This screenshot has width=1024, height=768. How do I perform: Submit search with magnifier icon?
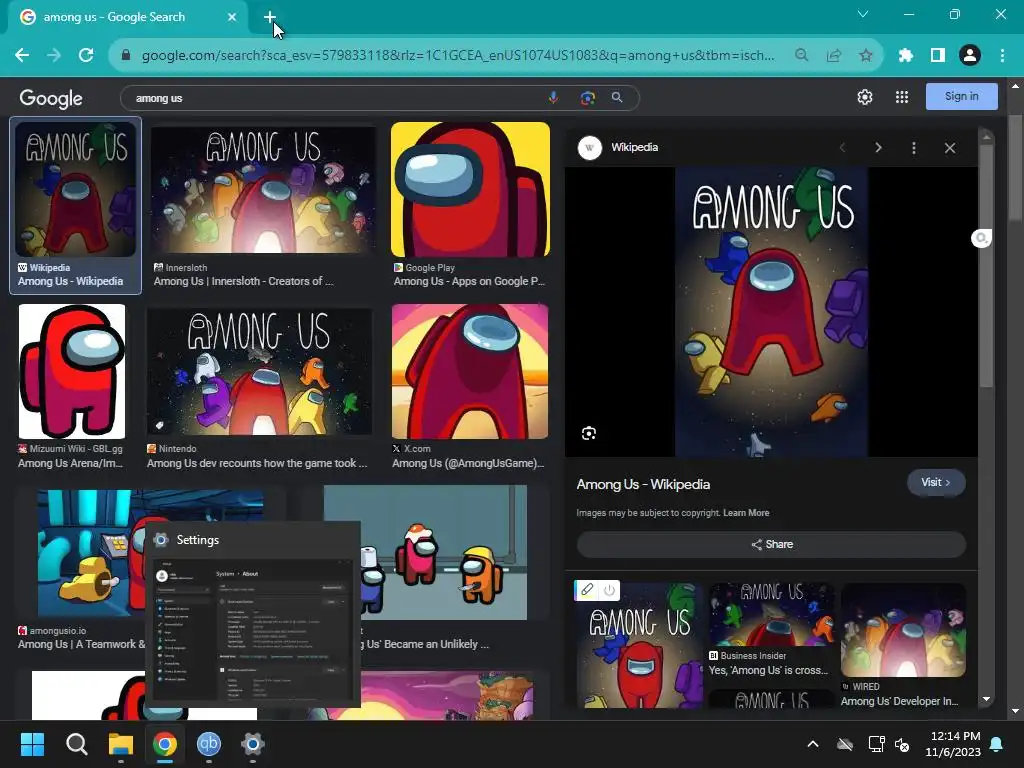[617, 98]
